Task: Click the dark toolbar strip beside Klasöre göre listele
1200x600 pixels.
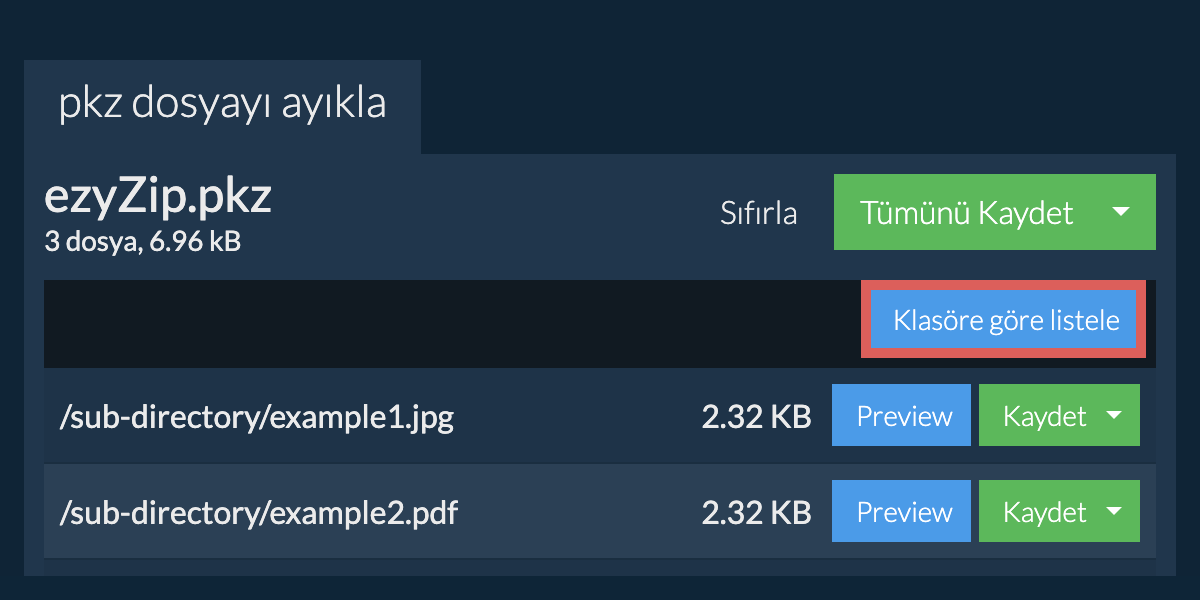Action: 452,323
